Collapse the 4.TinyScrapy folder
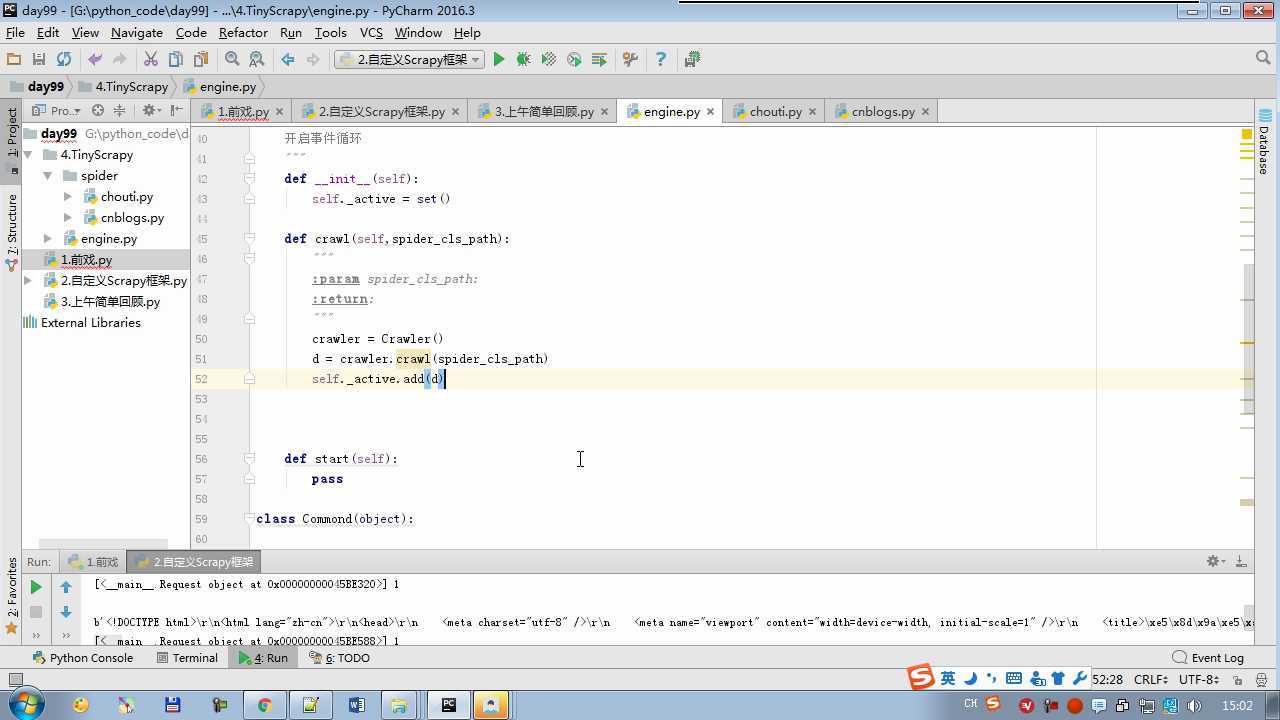The height and width of the screenshot is (720, 1280). [29, 155]
